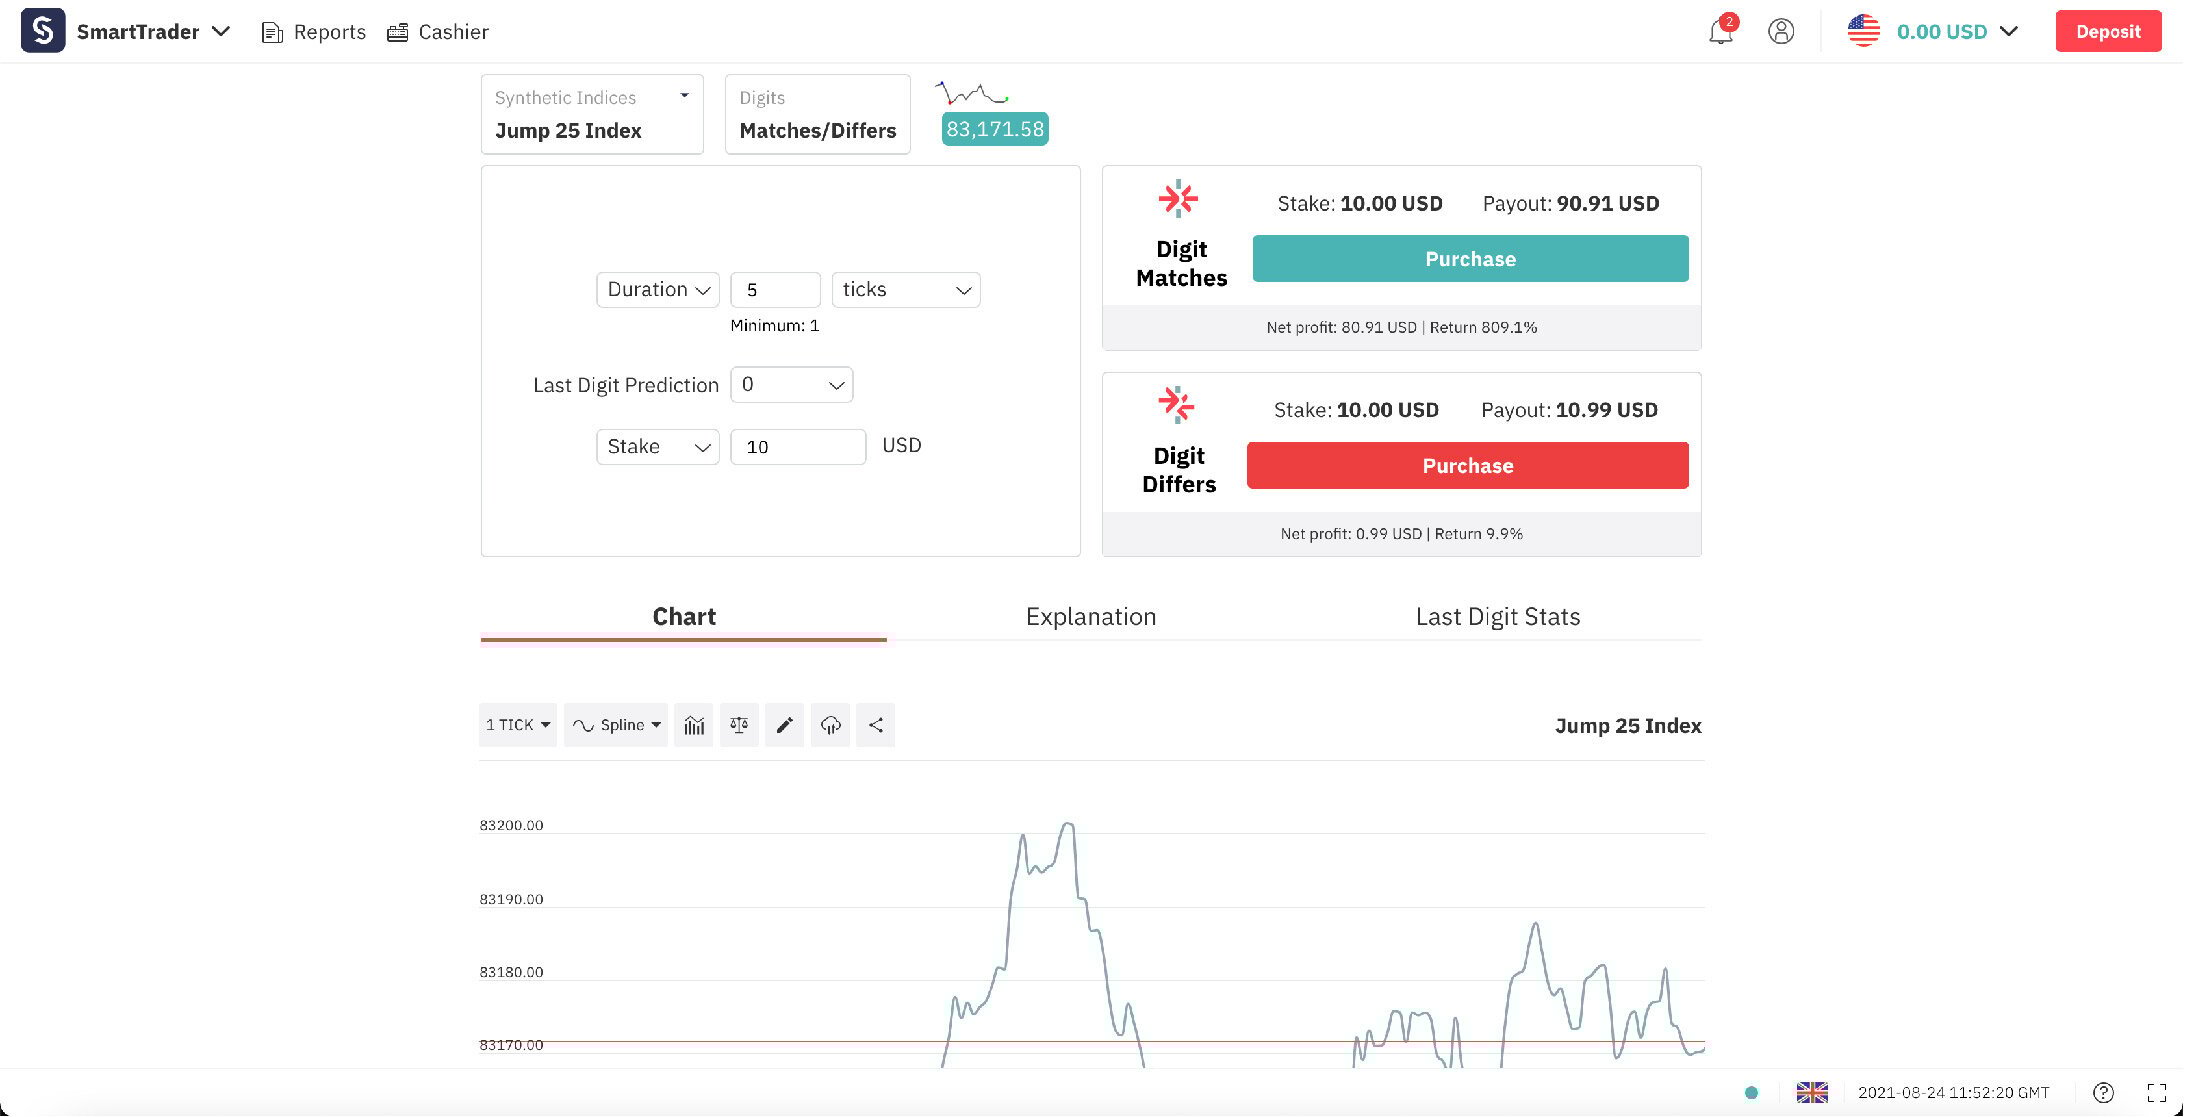Open the Explanation tab
Viewport: 2185px width, 1117px height.
(x=1090, y=616)
